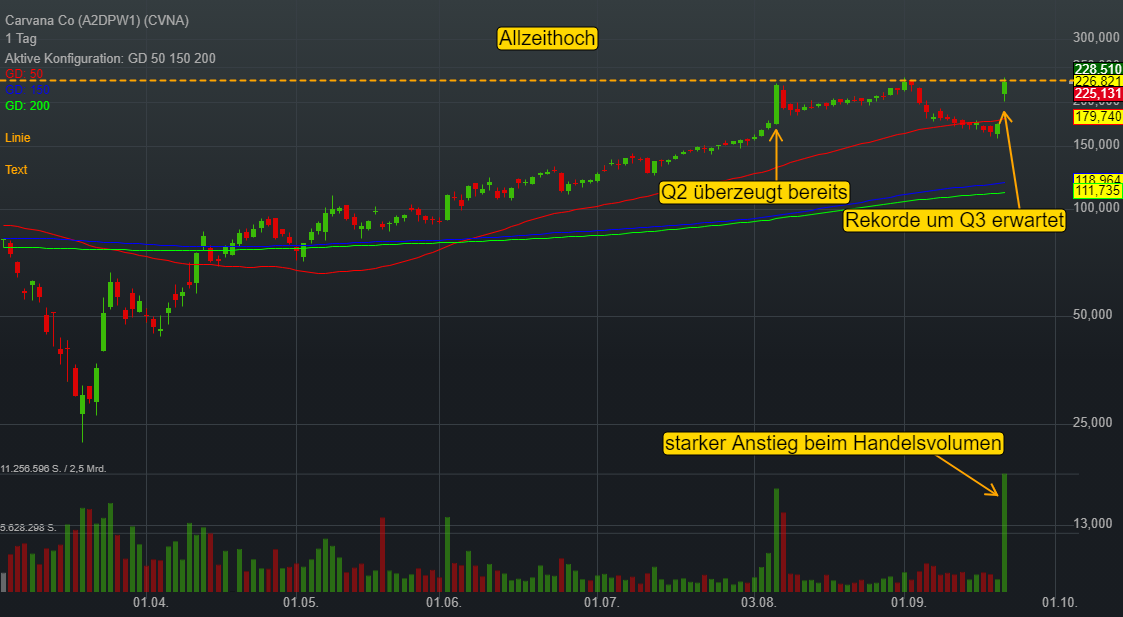1123x617 pixels.
Task: Click the 'Linie' legend label
Action: coord(18,138)
